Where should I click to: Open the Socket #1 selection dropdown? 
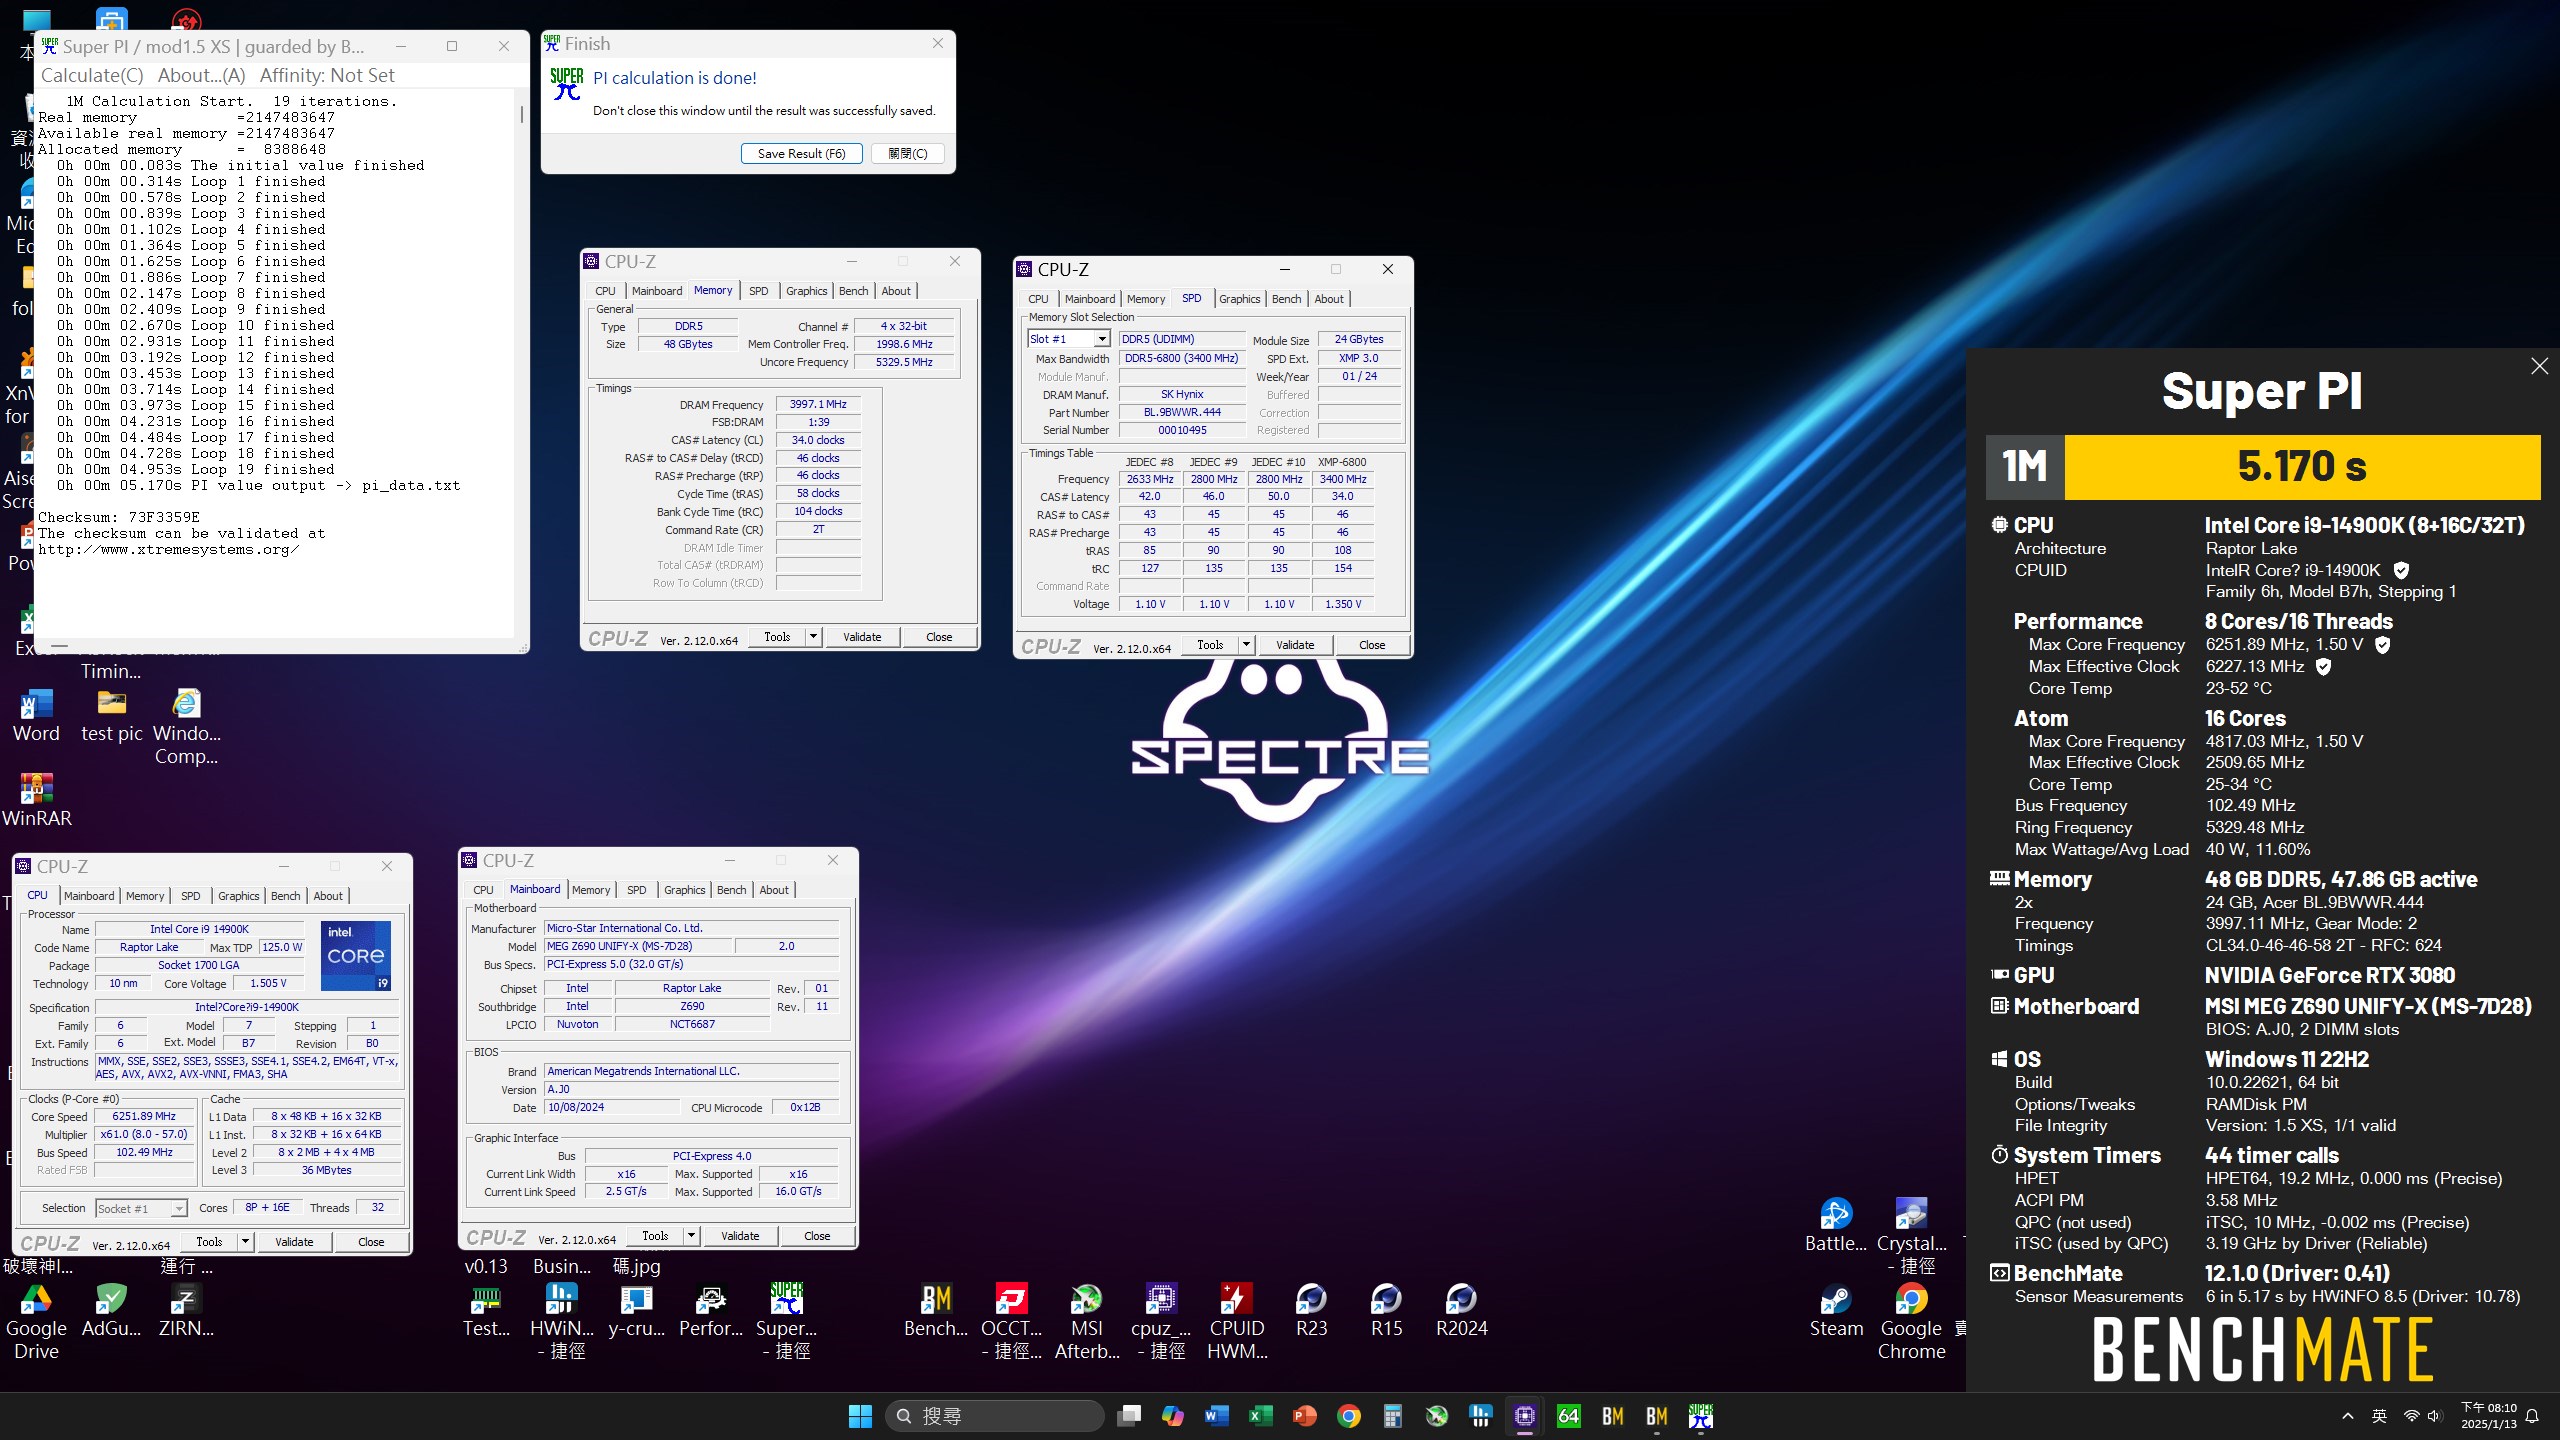click(x=141, y=1208)
